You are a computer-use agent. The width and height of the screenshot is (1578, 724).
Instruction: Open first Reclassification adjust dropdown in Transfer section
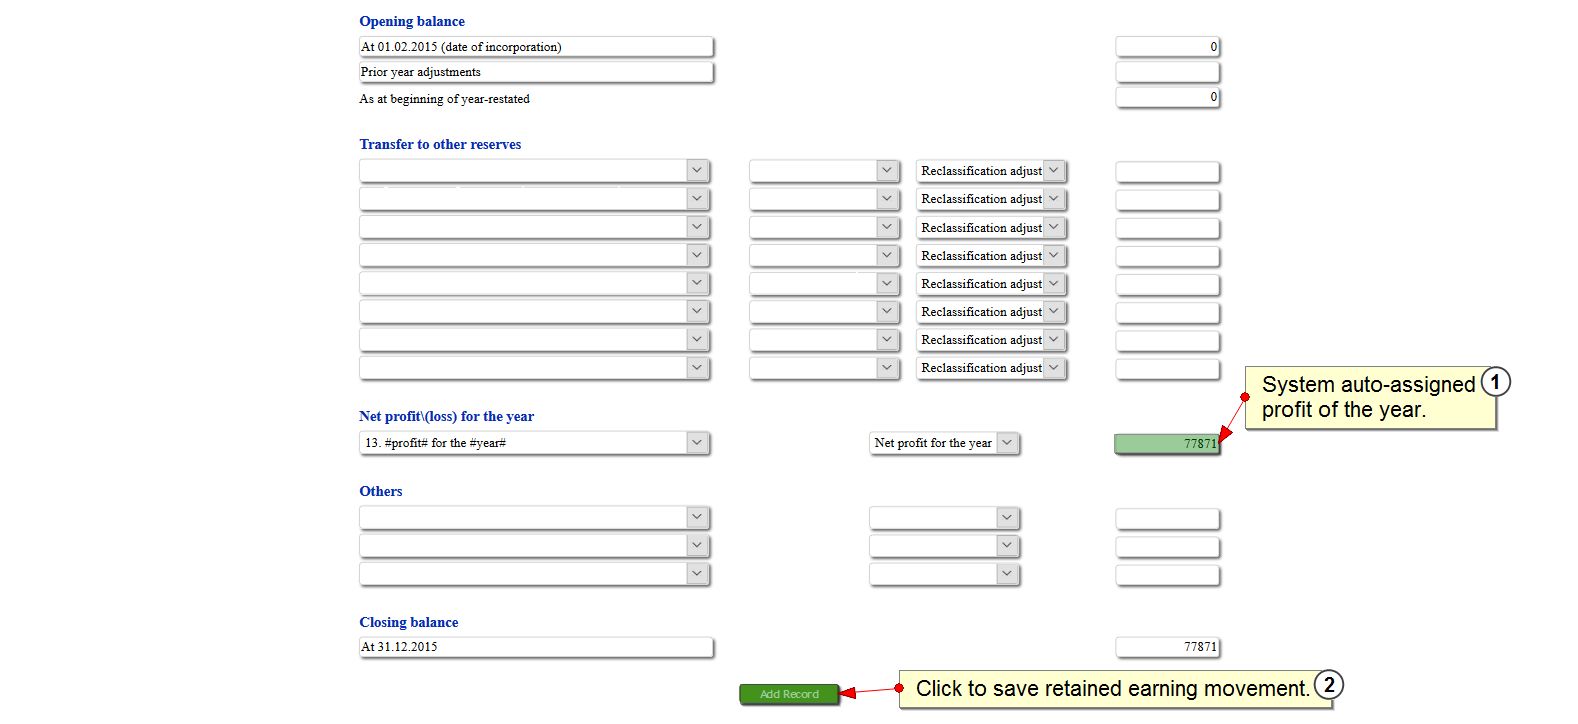991,171
